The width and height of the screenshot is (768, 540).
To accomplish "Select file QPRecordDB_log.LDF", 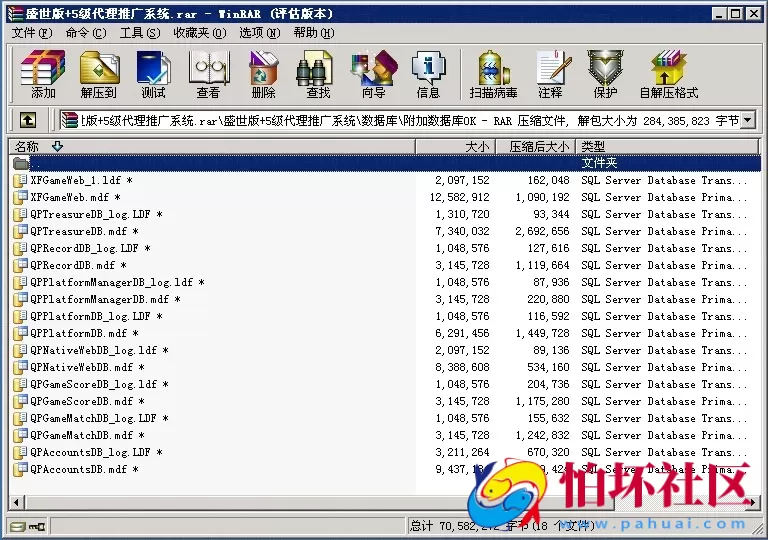I will click(x=385, y=248).
